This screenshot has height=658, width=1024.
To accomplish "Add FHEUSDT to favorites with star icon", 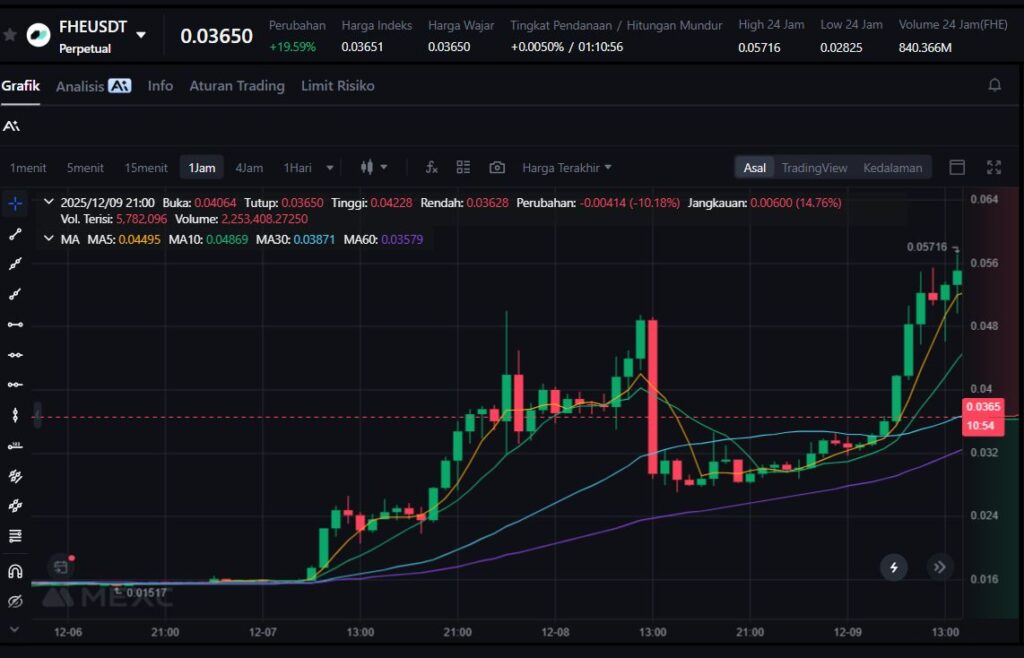I will tap(10, 35).
